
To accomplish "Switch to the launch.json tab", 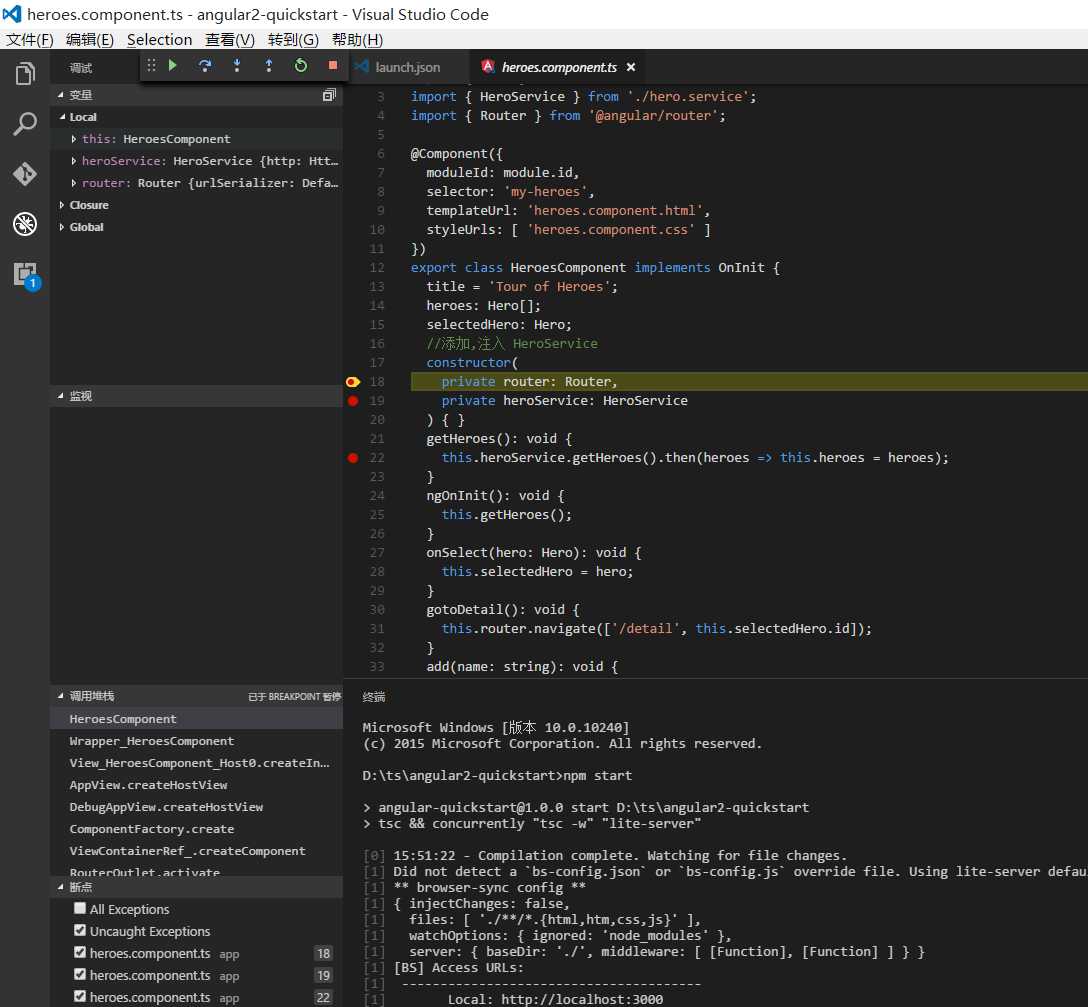I will [x=407, y=67].
